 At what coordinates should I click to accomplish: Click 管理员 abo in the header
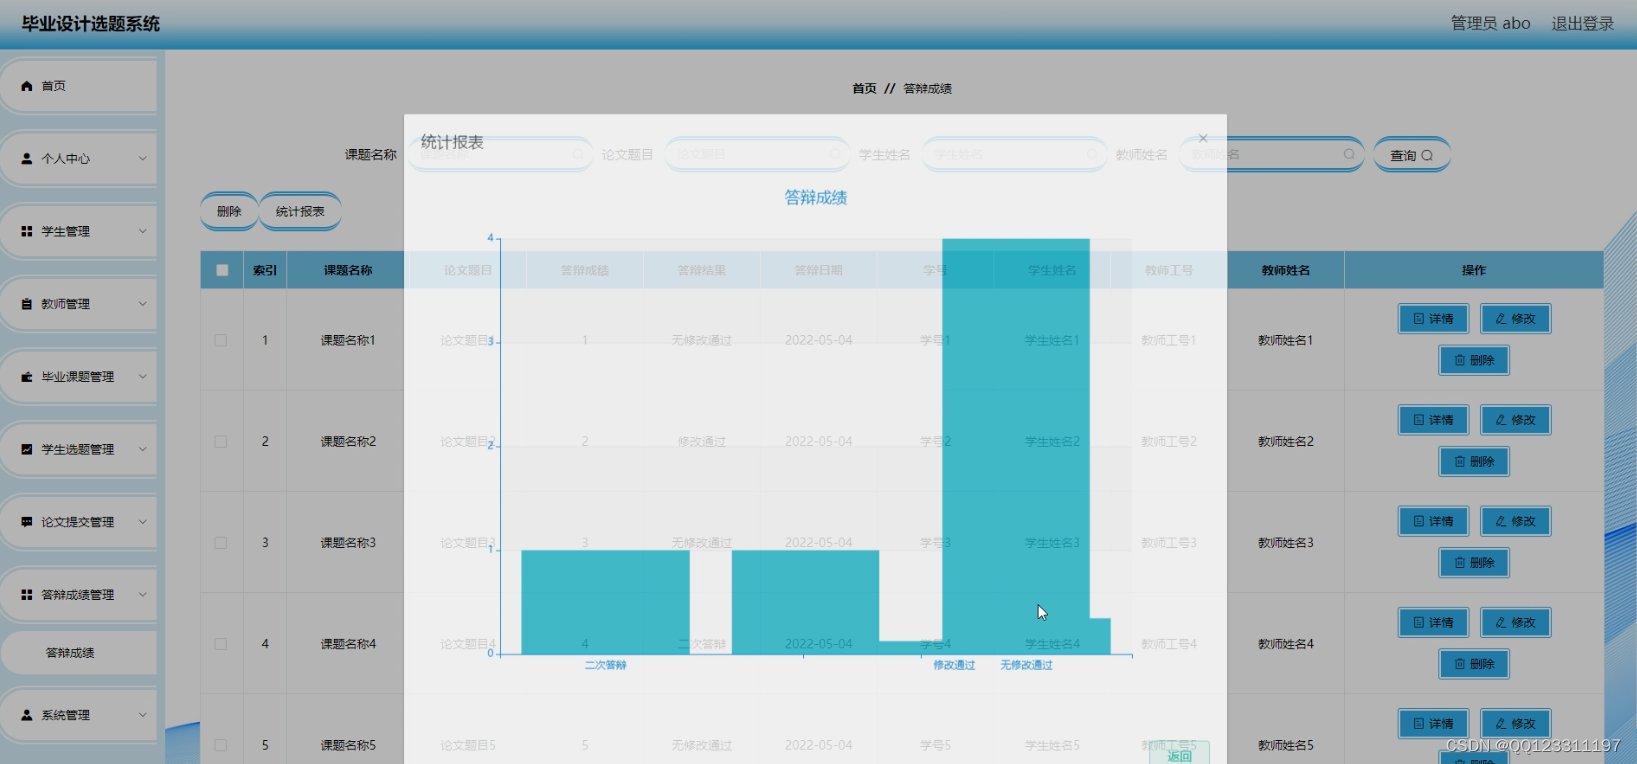point(1490,23)
